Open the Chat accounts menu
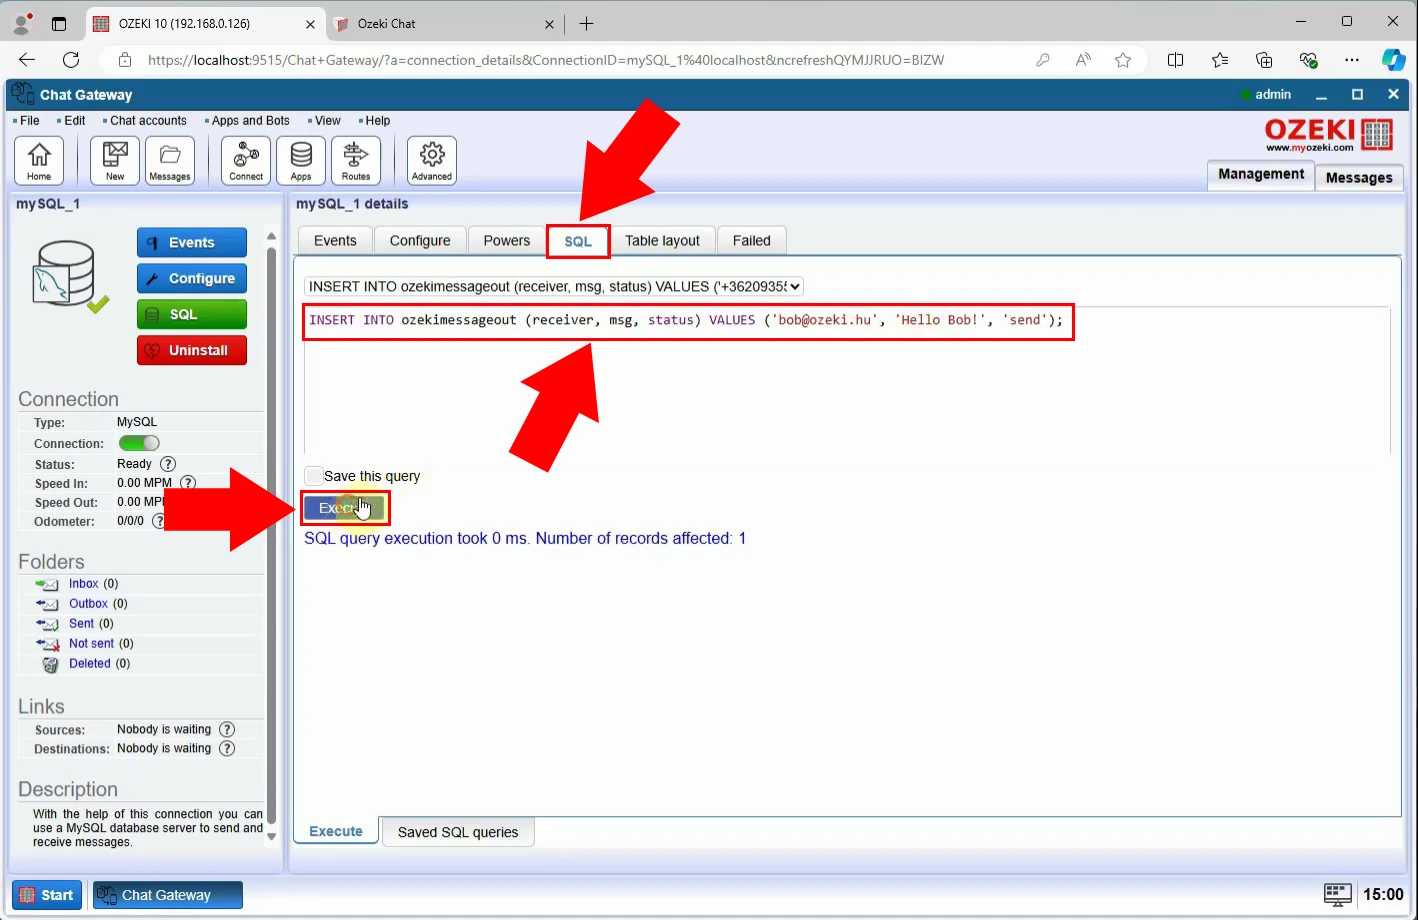The image size is (1418, 920). pos(148,121)
